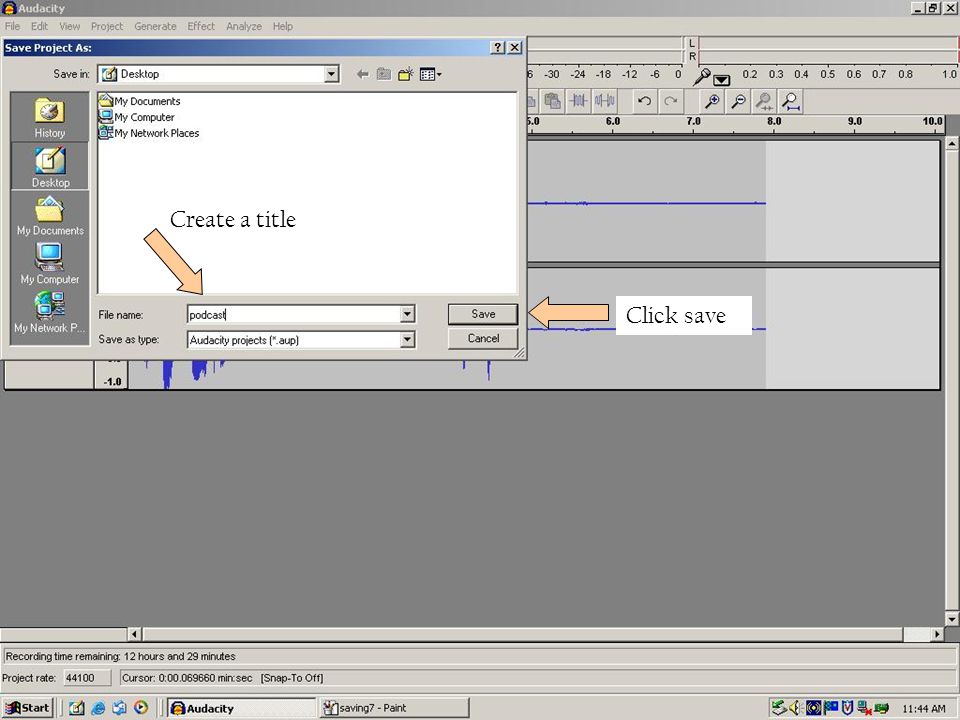The width and height of the screenshot is (960, 720).
Task: Open My Computer from places sidebar
Action: [50, 264]
